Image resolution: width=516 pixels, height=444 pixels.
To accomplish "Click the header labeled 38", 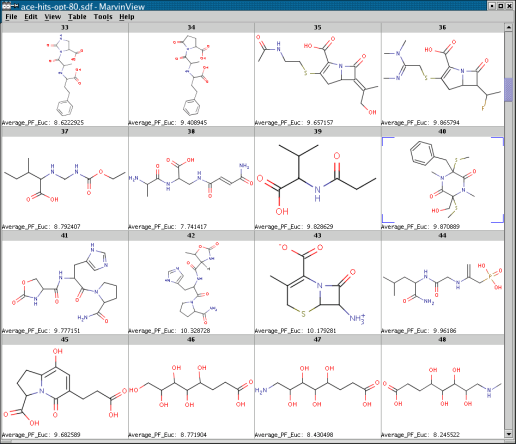I will point(191,131).
